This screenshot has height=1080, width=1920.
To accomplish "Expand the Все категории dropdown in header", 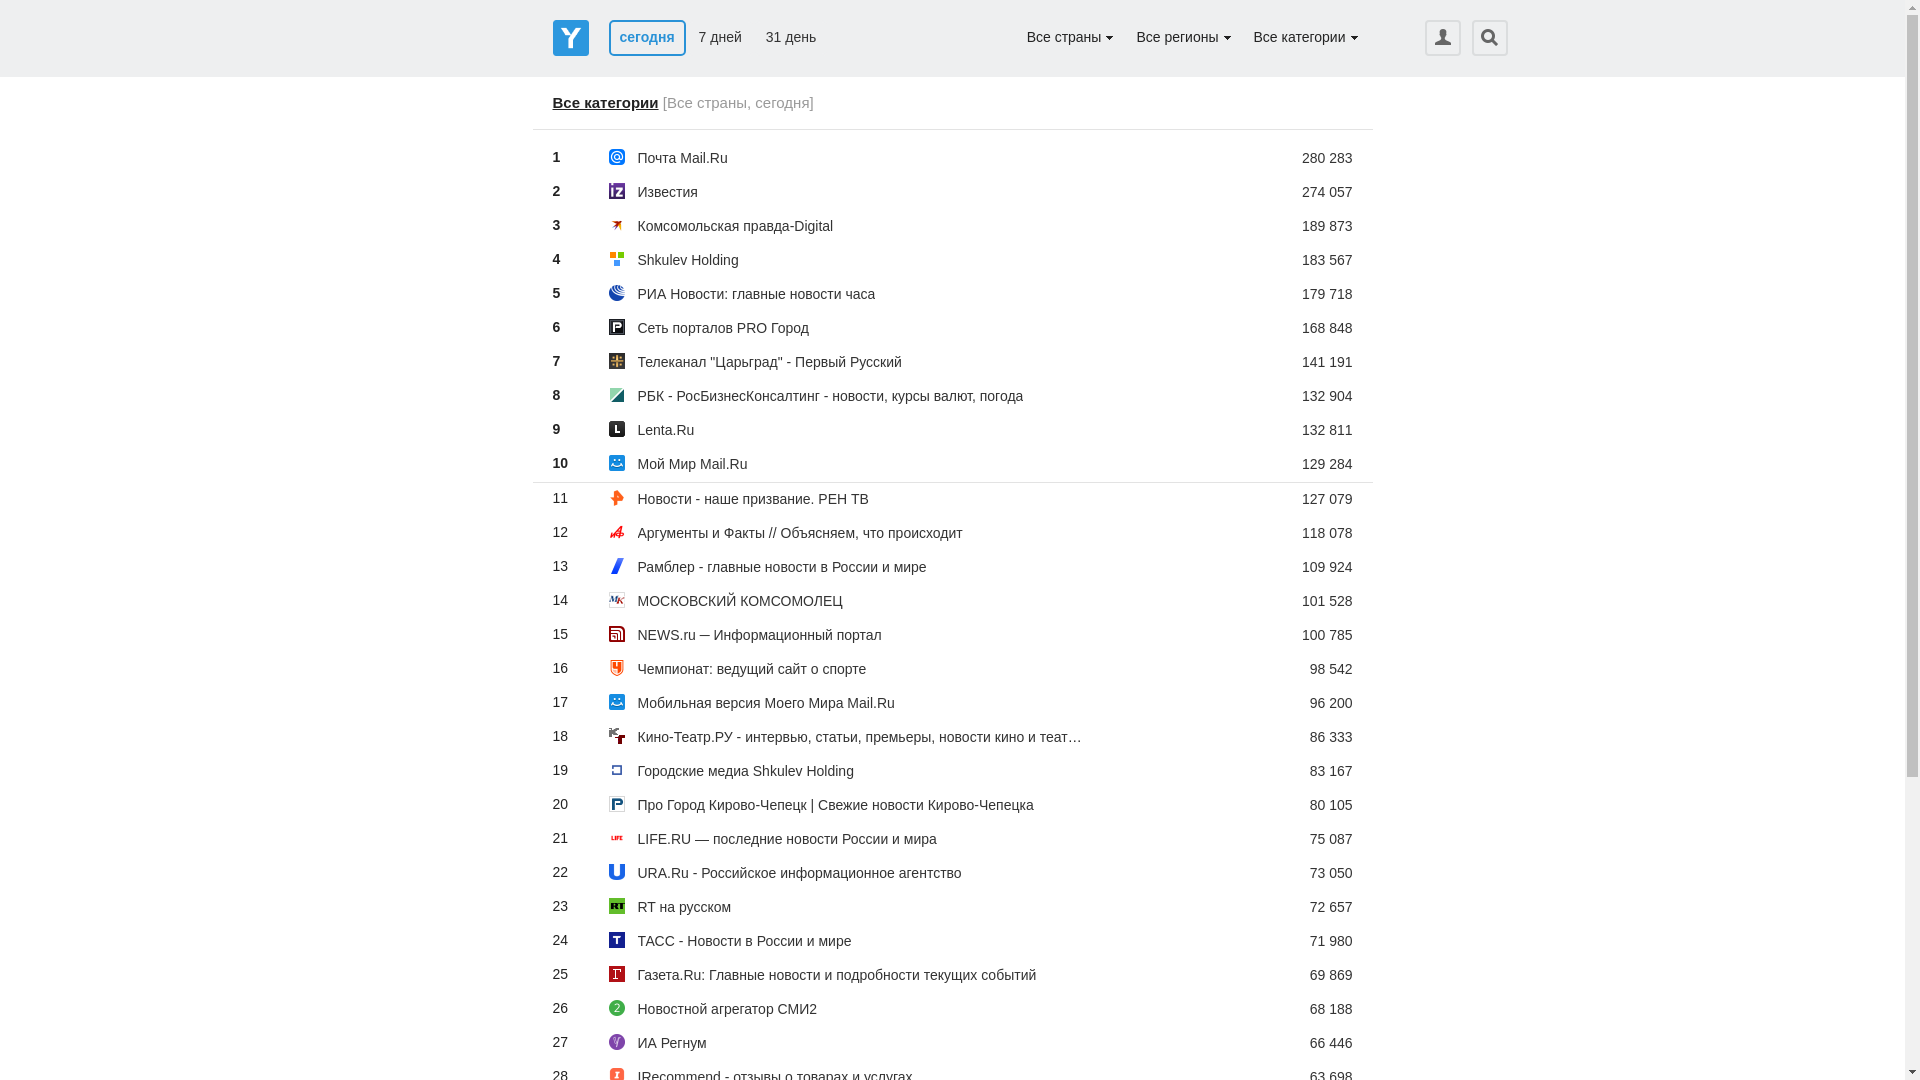I will click(x=1305, y=38).
